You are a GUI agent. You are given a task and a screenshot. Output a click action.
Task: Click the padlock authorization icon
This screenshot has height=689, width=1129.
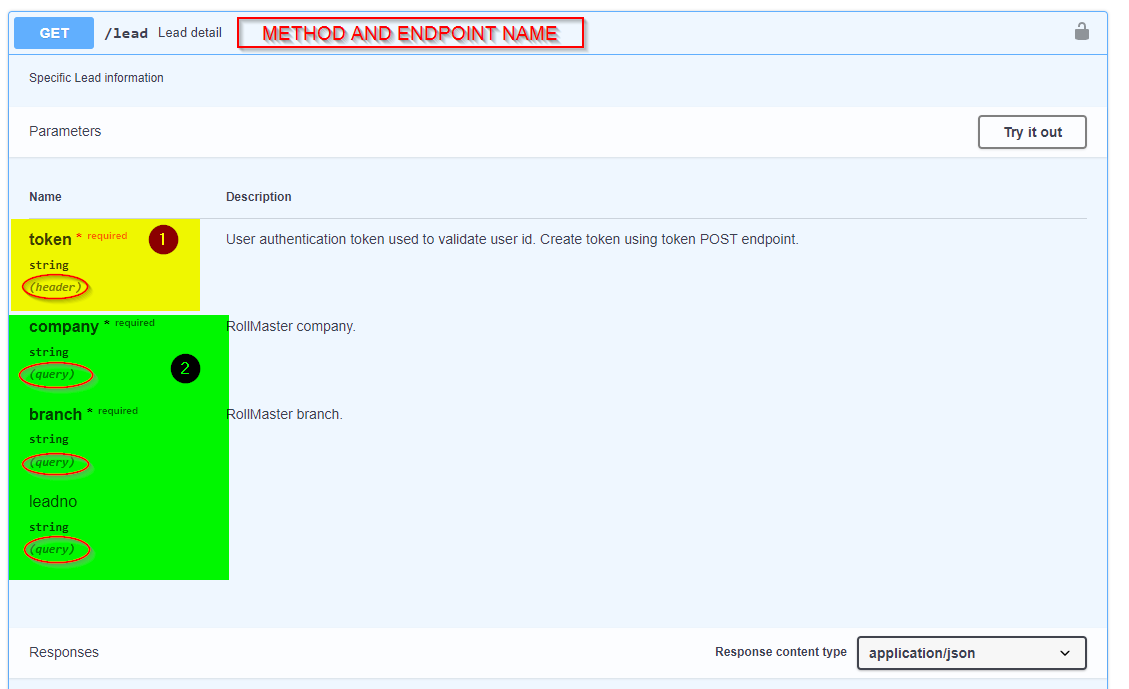pos(1081,32)
